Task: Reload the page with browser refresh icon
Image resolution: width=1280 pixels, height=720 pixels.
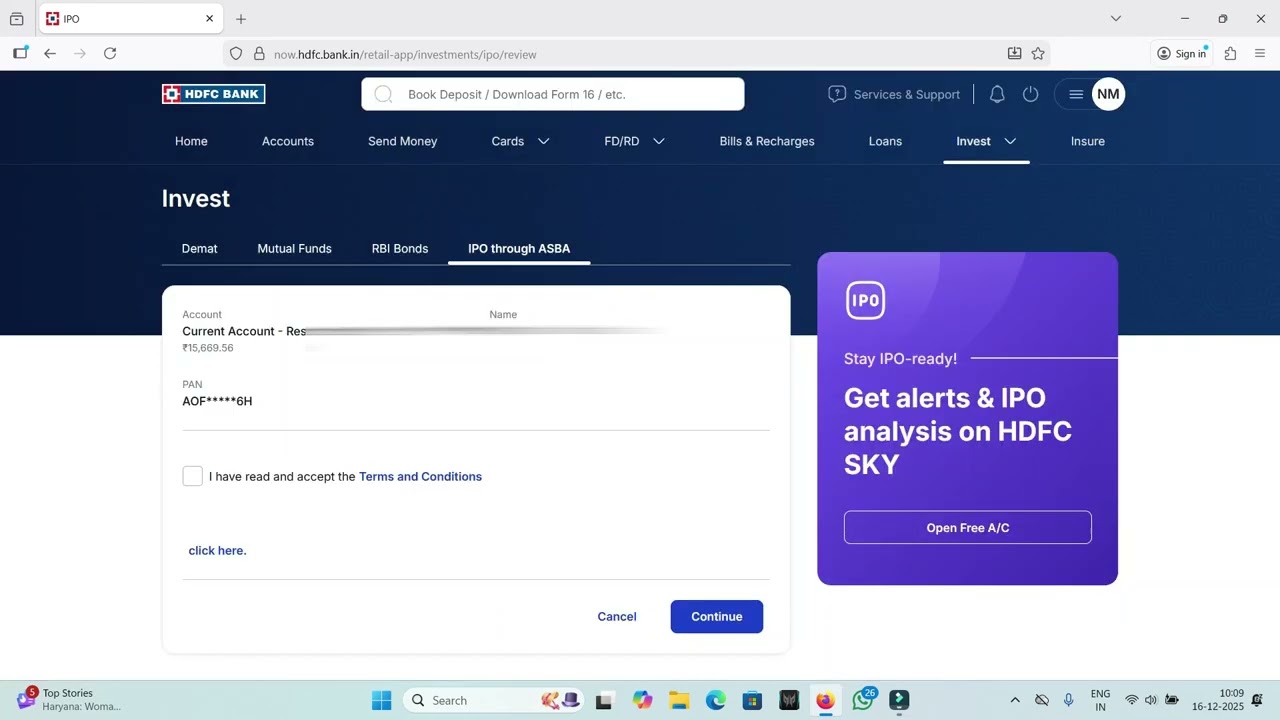Action: pos(110,54)
